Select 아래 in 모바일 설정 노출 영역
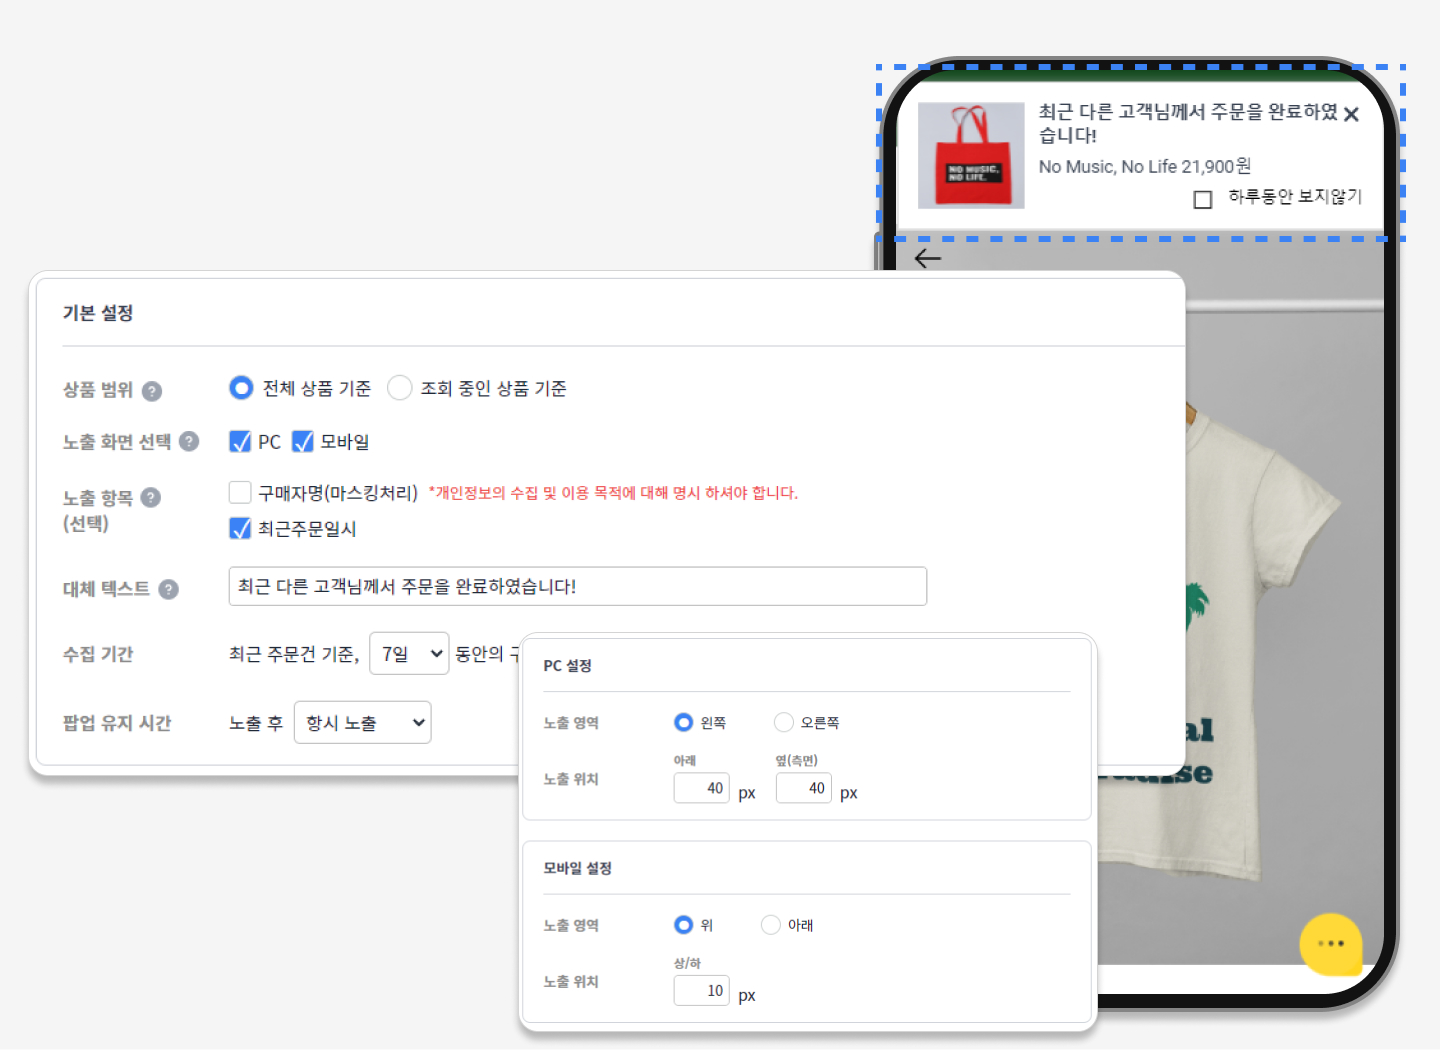 pyautogui.click(x=771, y=925)
